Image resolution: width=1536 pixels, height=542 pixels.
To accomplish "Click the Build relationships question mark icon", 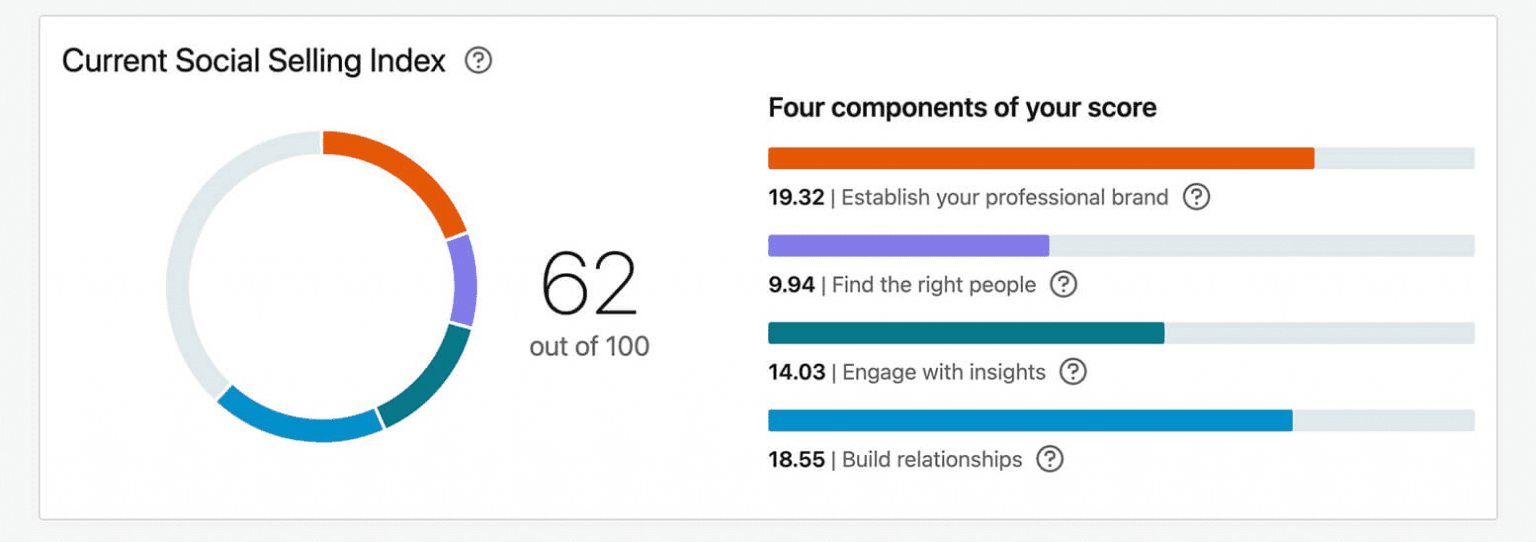I will 1049,459.
